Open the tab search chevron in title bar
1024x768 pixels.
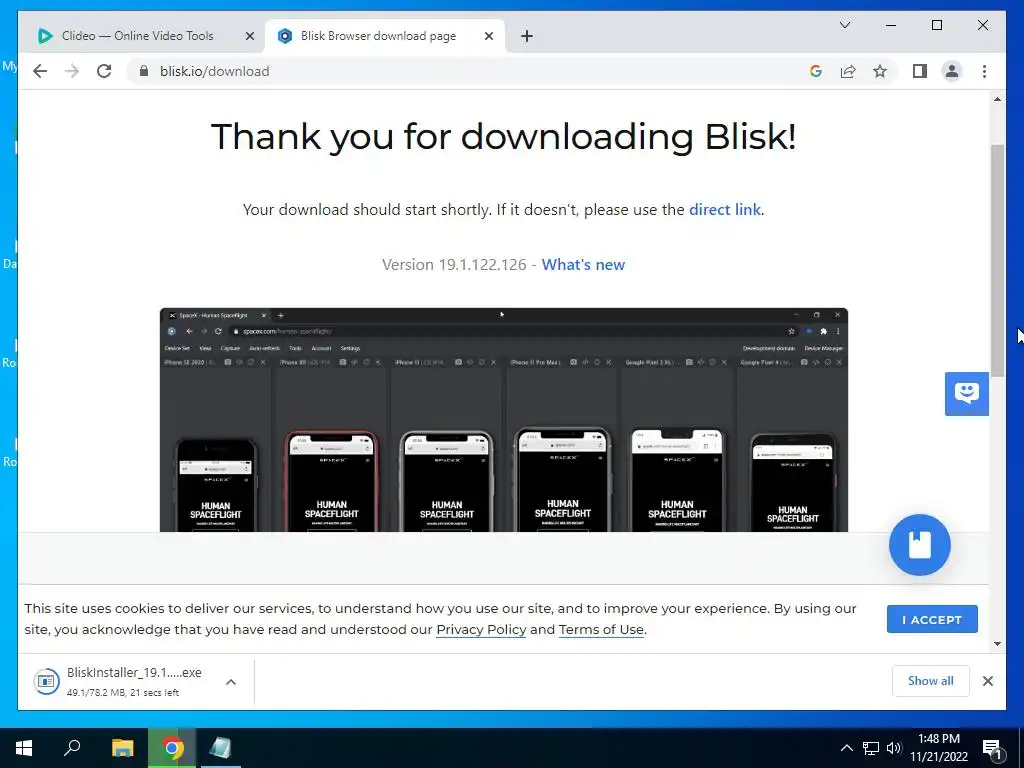pos(844,25)
